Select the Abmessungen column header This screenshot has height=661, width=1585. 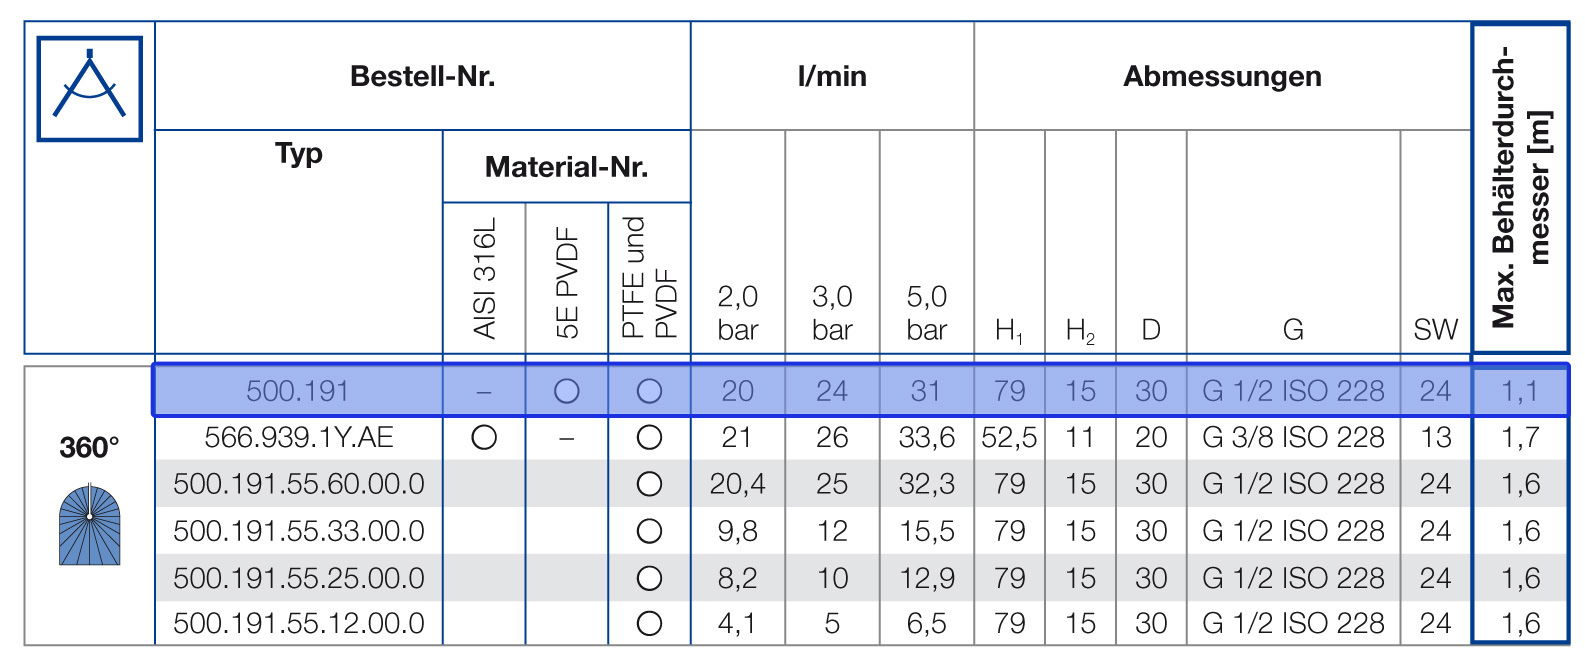(x=1221, y=76)
